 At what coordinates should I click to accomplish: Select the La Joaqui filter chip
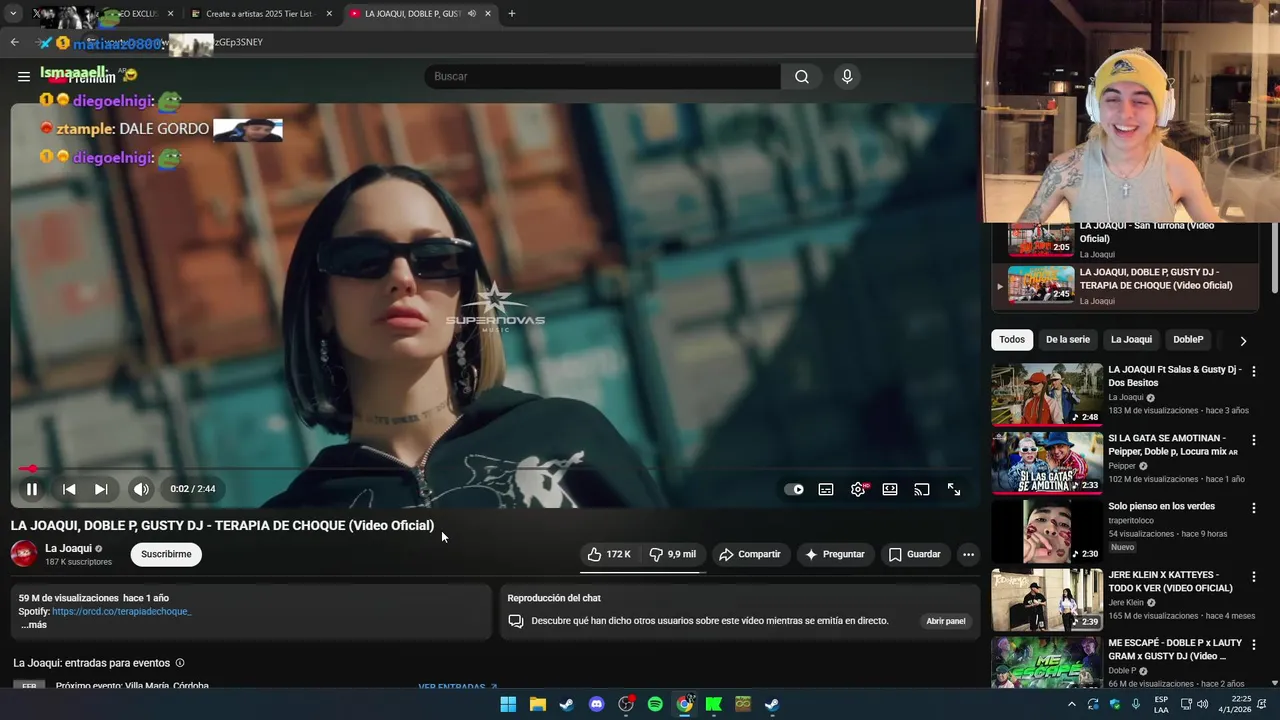click(1131, 340)
